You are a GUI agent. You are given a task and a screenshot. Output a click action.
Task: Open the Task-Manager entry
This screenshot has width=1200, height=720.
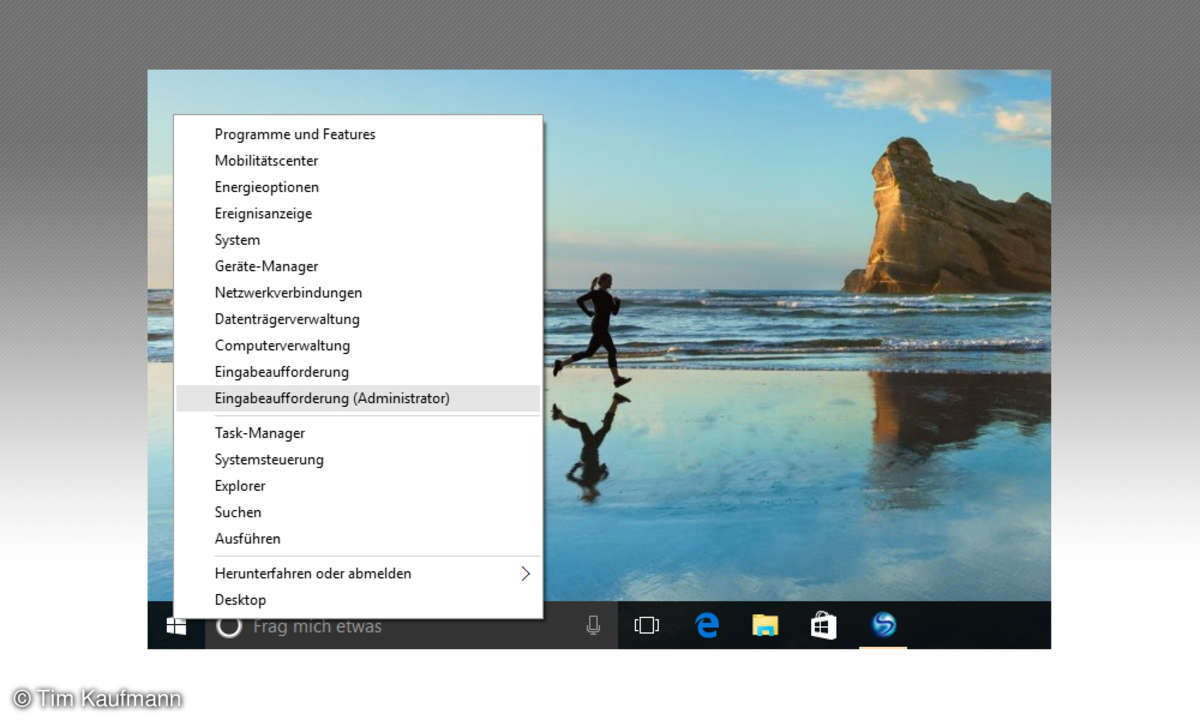[358, 433]
